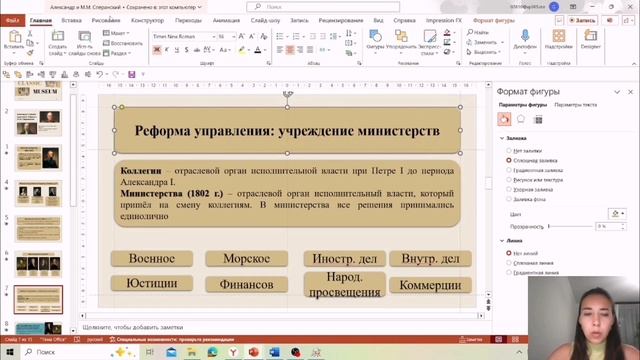Open the File (Файл) tab
640x360 pixels.
point(12,20)
